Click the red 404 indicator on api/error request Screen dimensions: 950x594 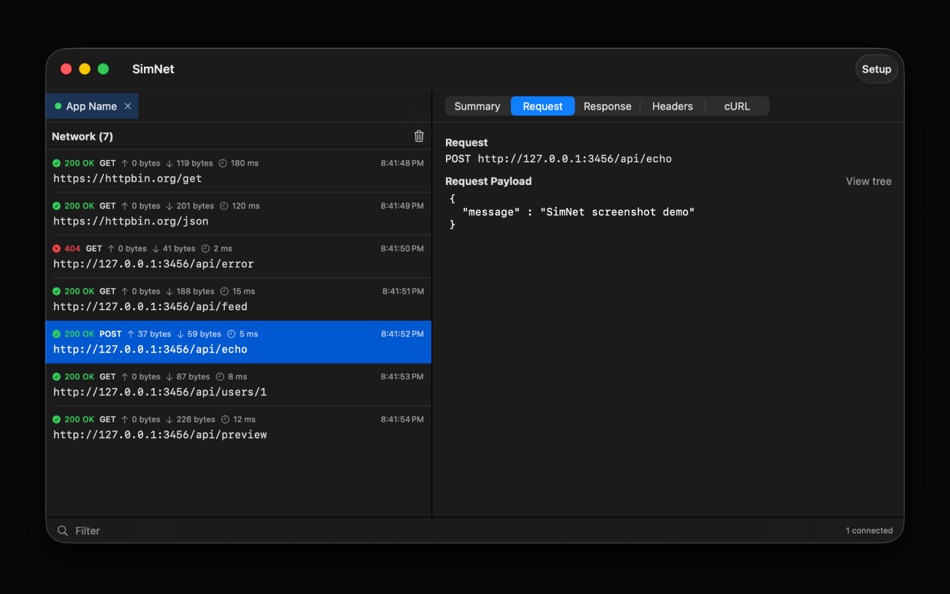point(56,248)
